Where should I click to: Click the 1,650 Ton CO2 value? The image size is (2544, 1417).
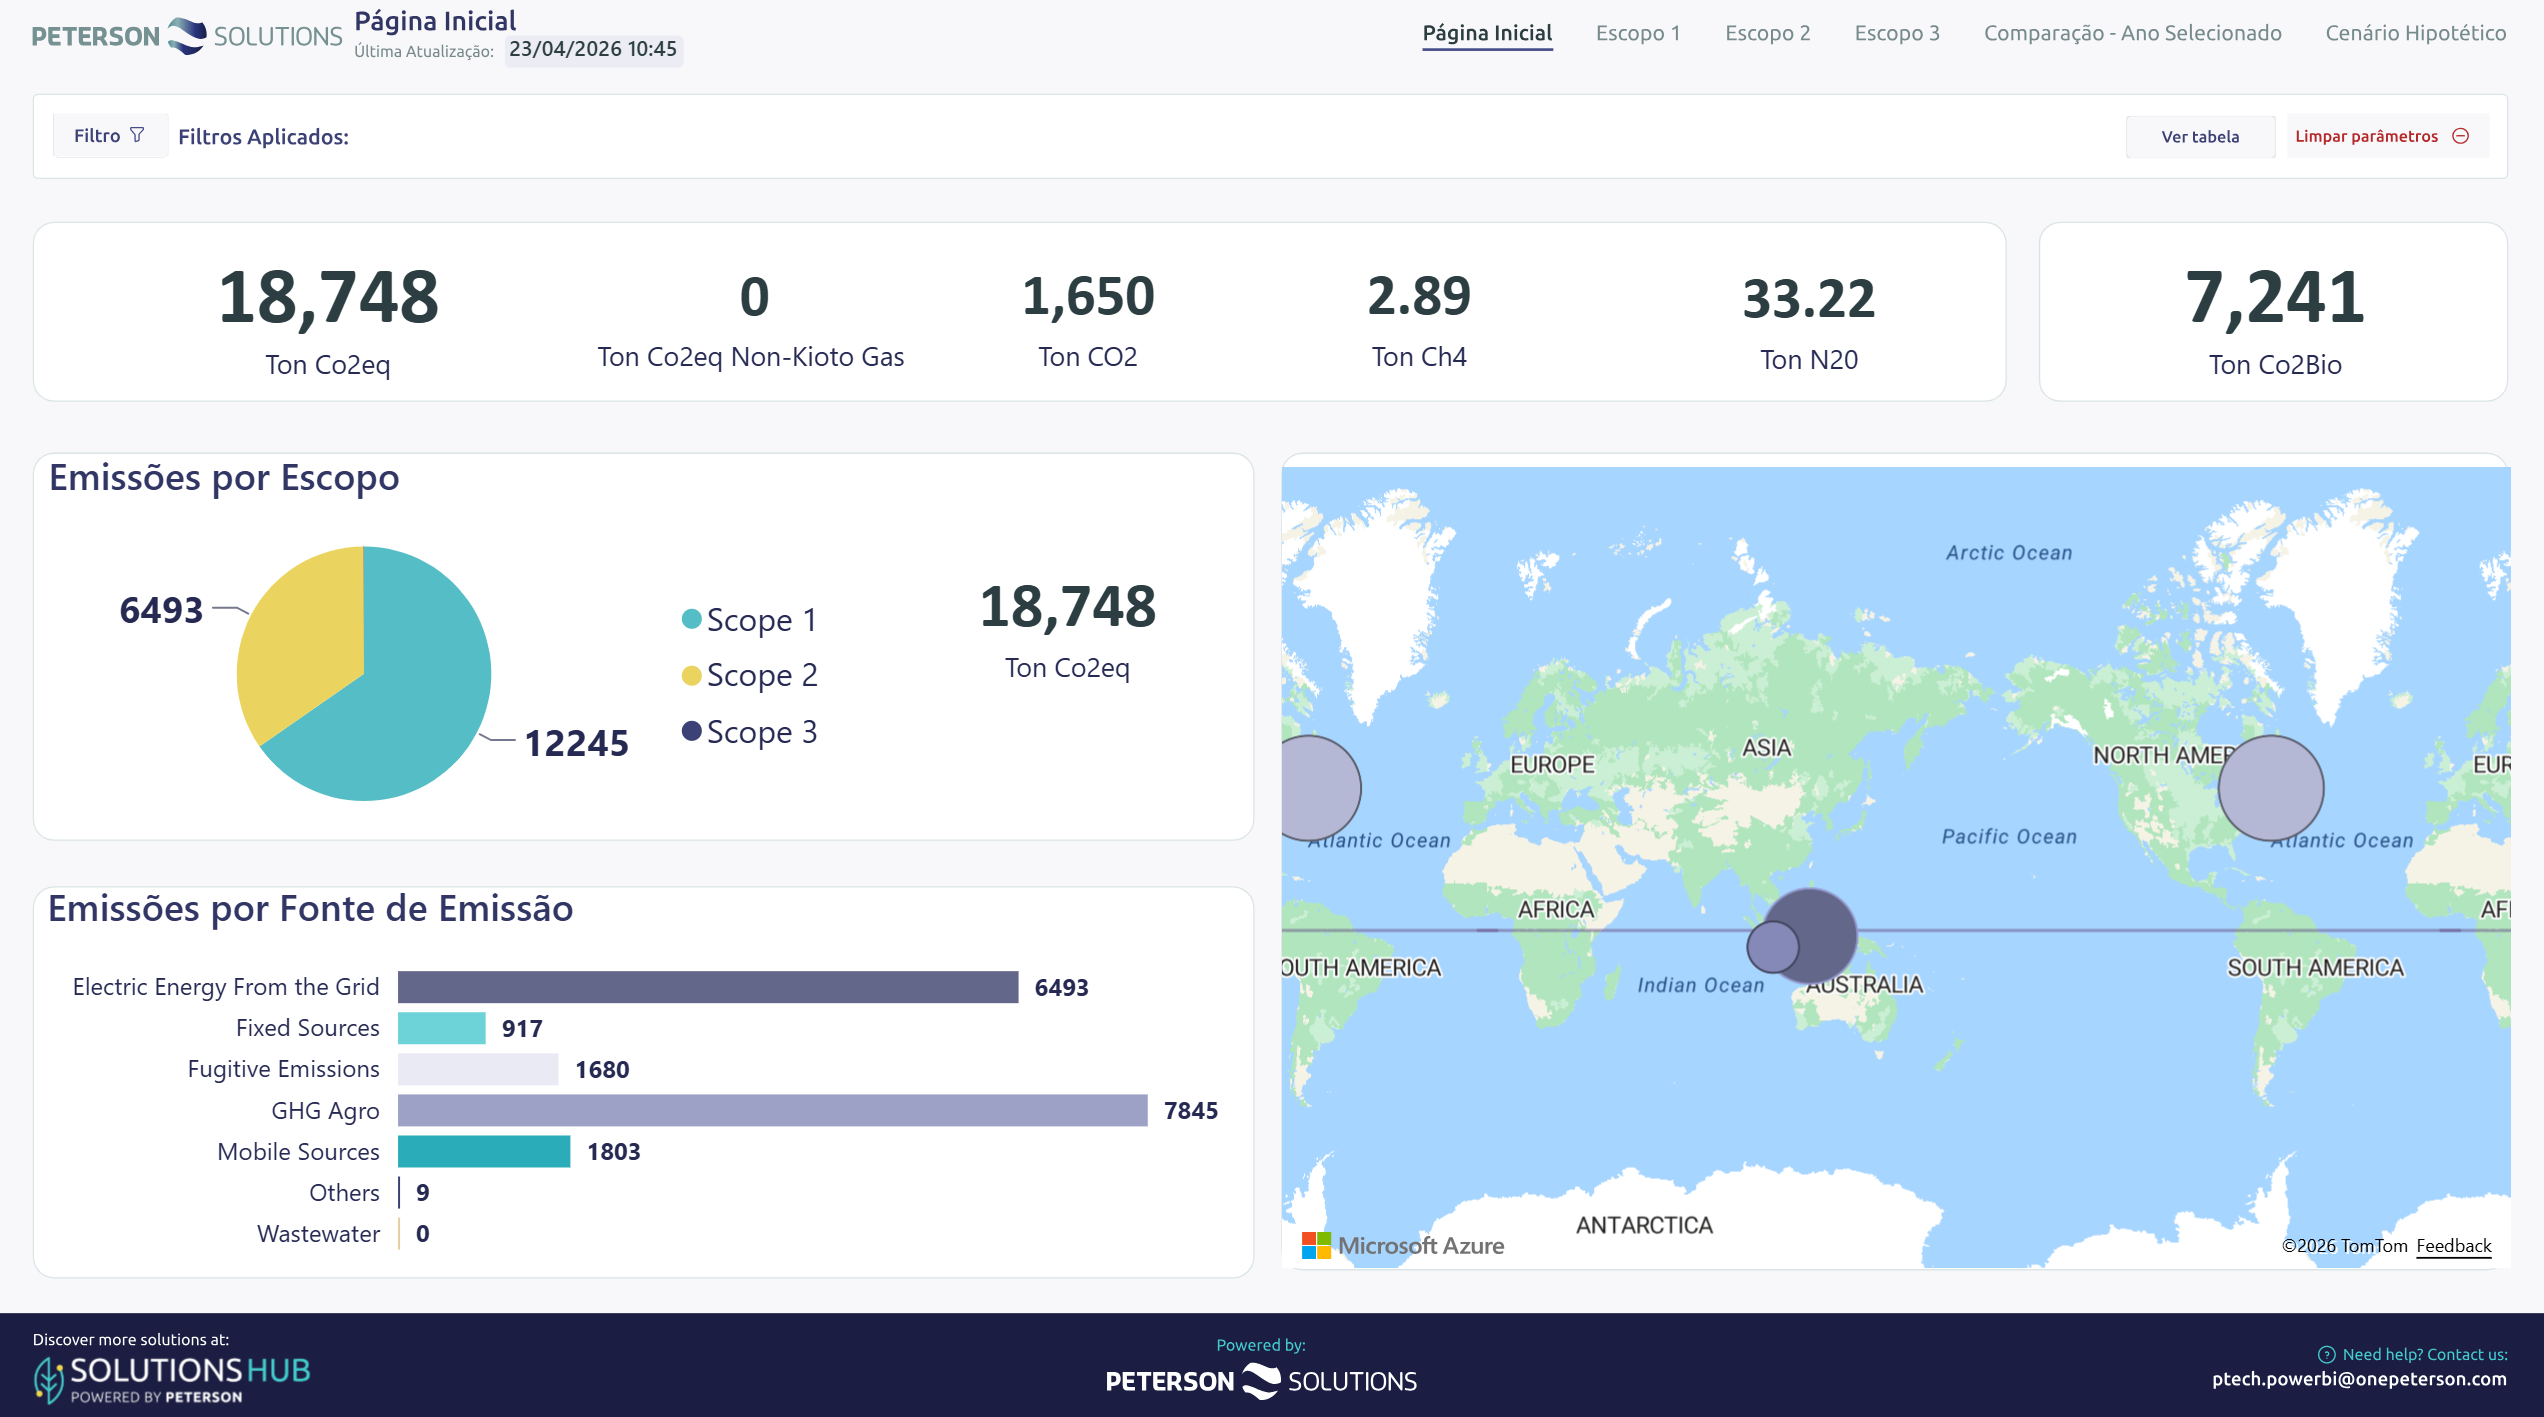coord(1088,296)
